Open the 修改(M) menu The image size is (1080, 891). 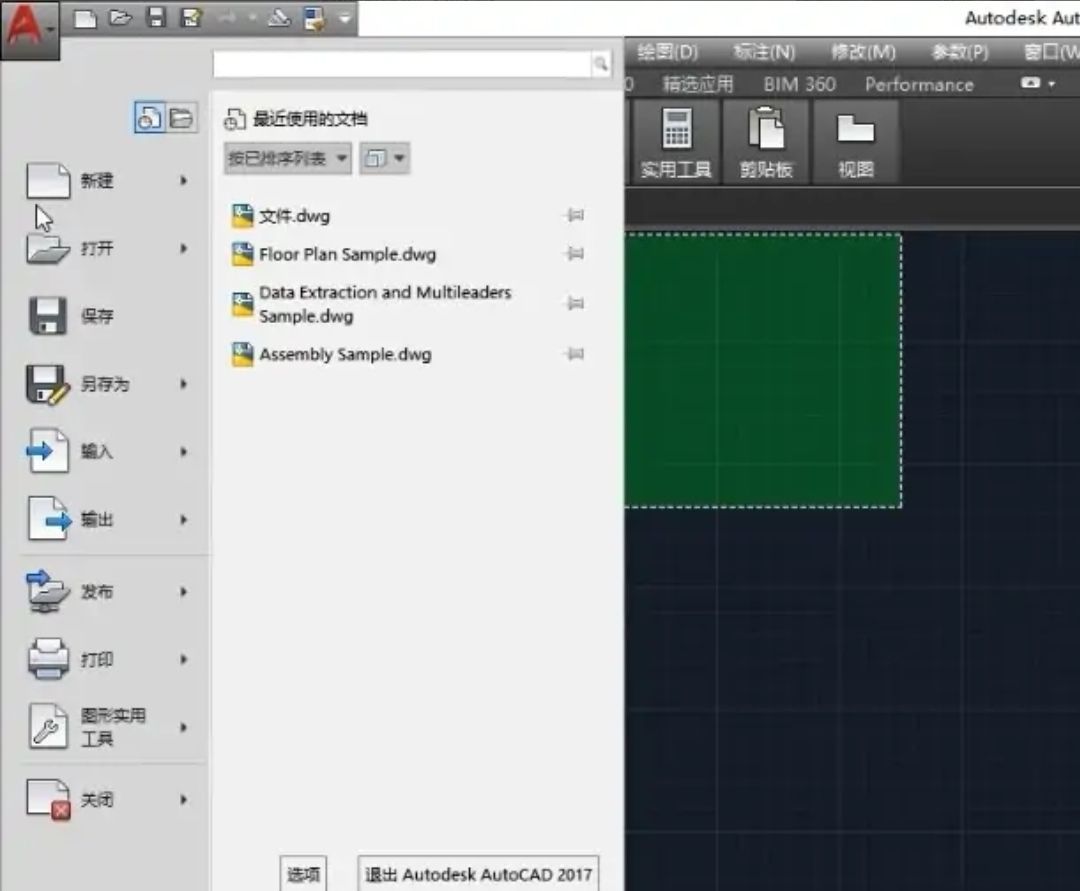862,52
